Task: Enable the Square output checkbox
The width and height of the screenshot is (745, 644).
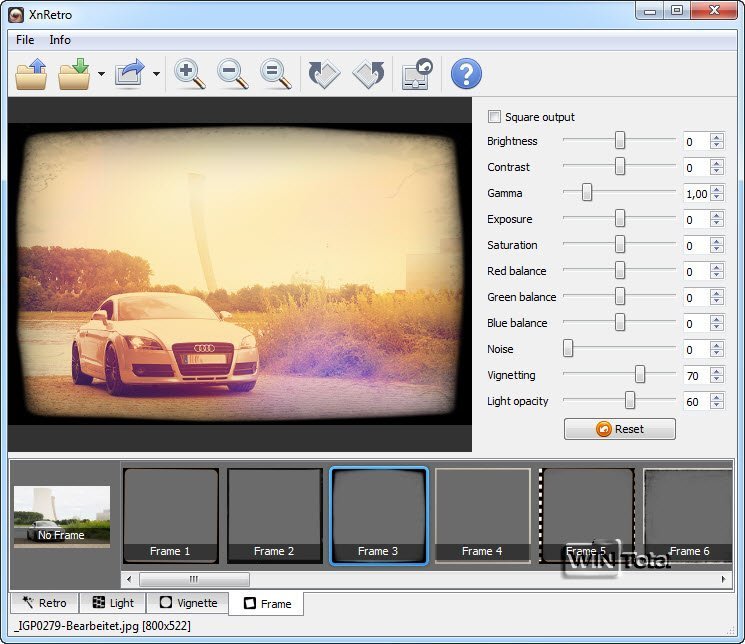Action: pos(494,117)
